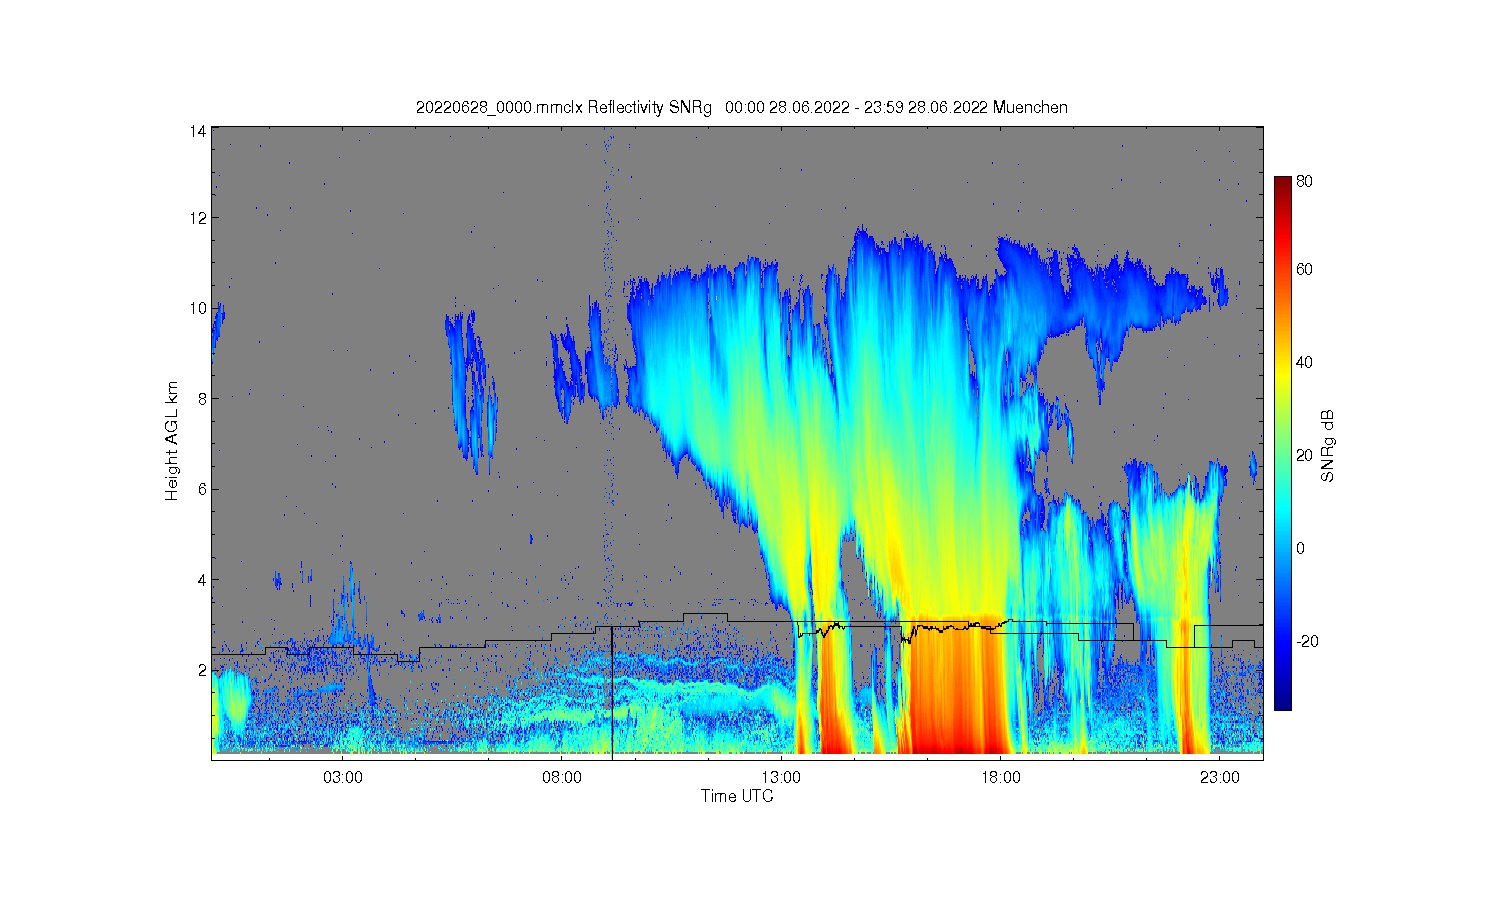The image size is (1500, 900).
Task: Click the 23:00 time tick label
Action: (x=1220, y=777)
